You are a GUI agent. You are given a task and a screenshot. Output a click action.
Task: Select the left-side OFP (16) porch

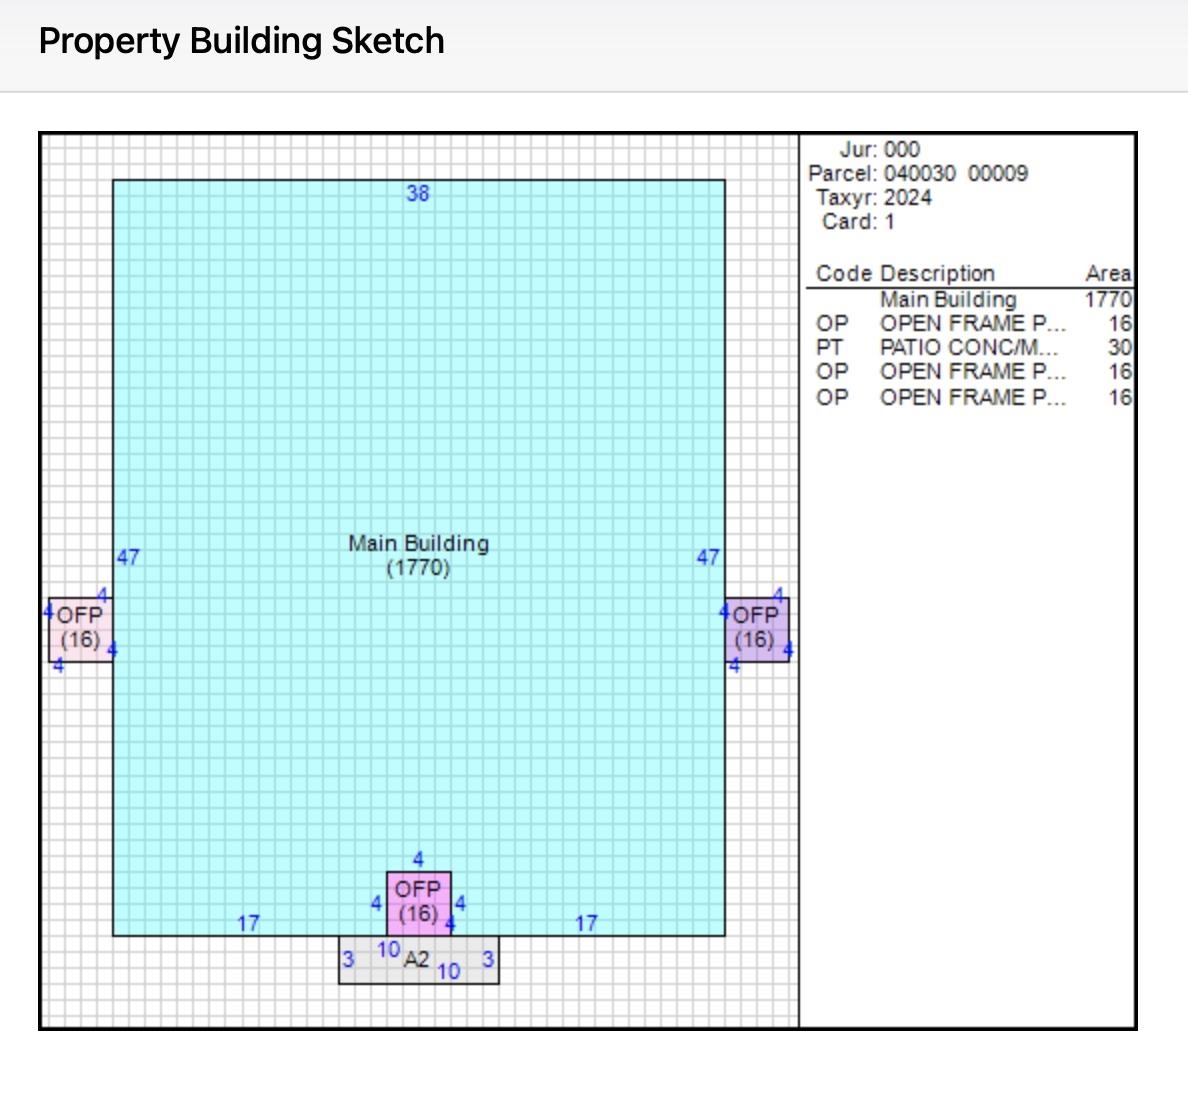click(80, 630)
